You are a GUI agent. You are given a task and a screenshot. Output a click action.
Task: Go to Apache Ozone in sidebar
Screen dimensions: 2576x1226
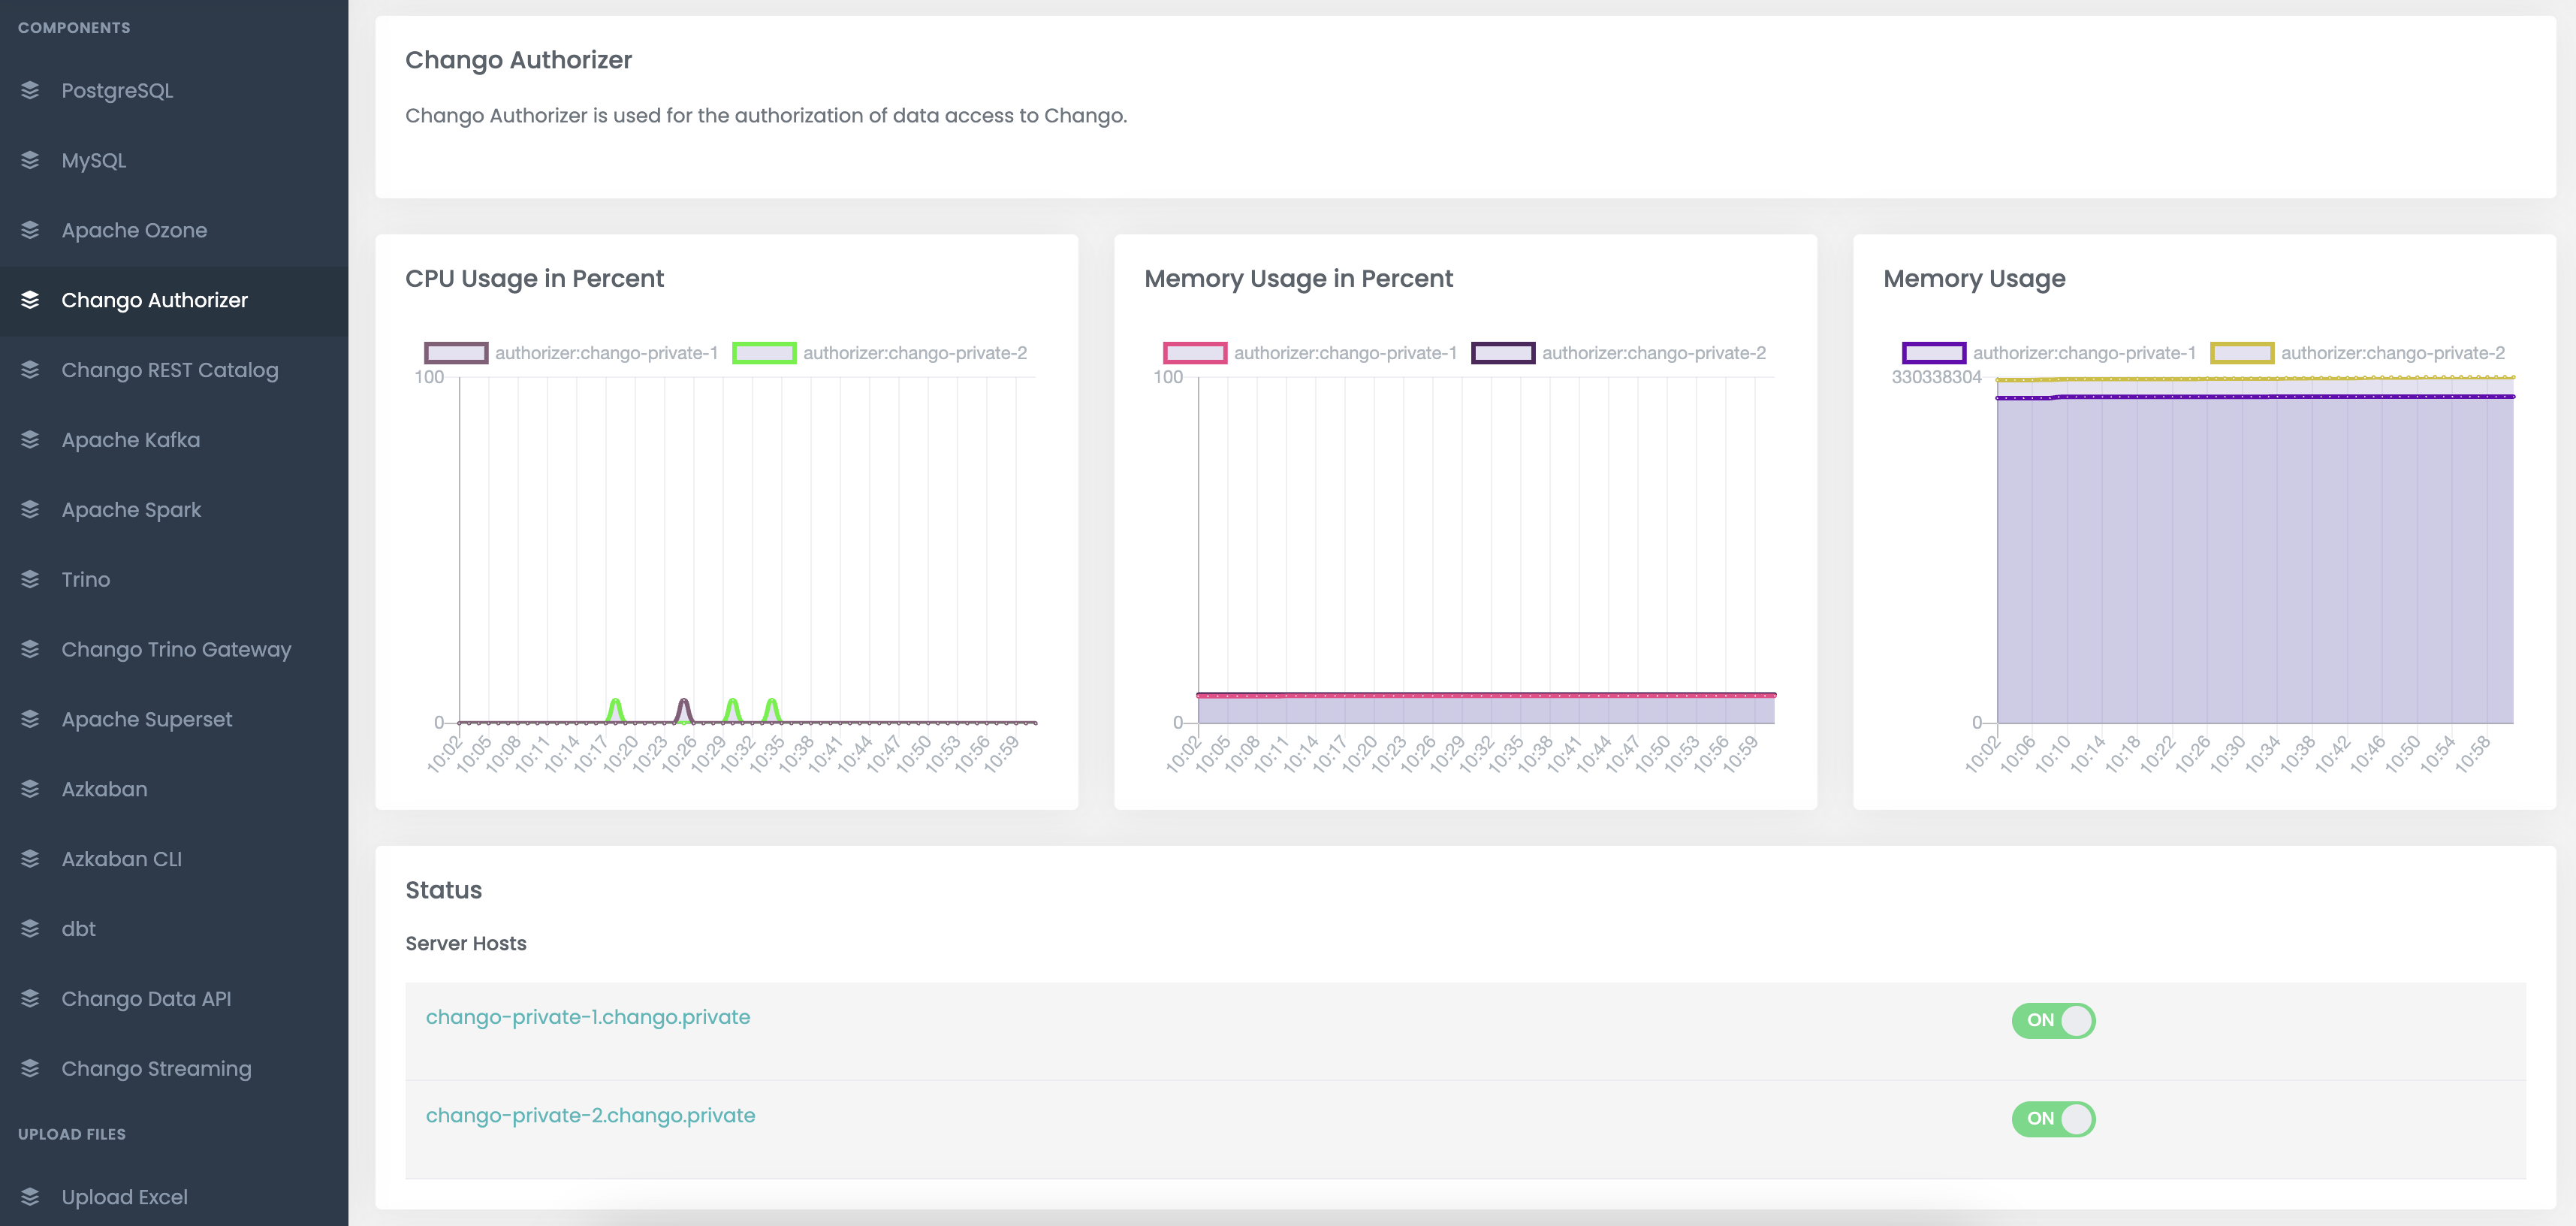coord(174,230)
